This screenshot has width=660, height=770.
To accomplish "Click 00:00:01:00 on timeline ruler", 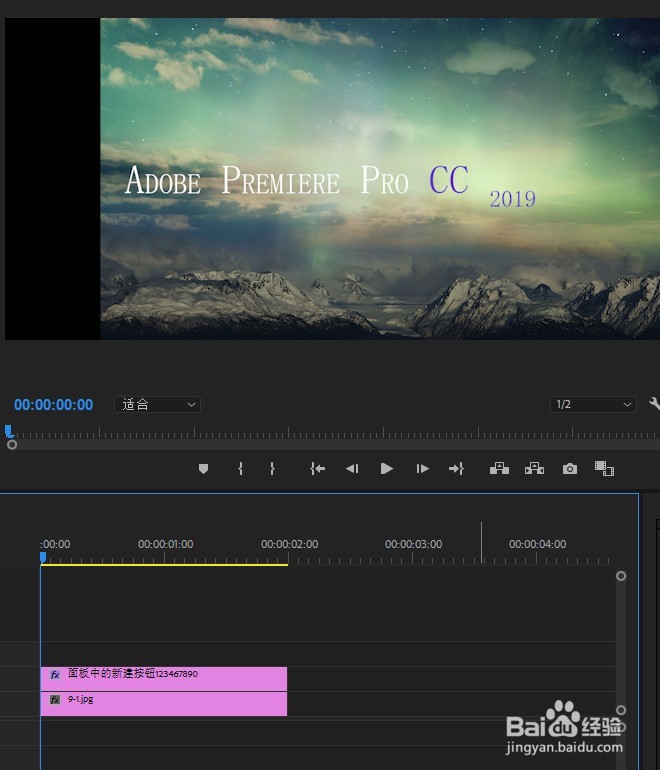I will 165,544.
